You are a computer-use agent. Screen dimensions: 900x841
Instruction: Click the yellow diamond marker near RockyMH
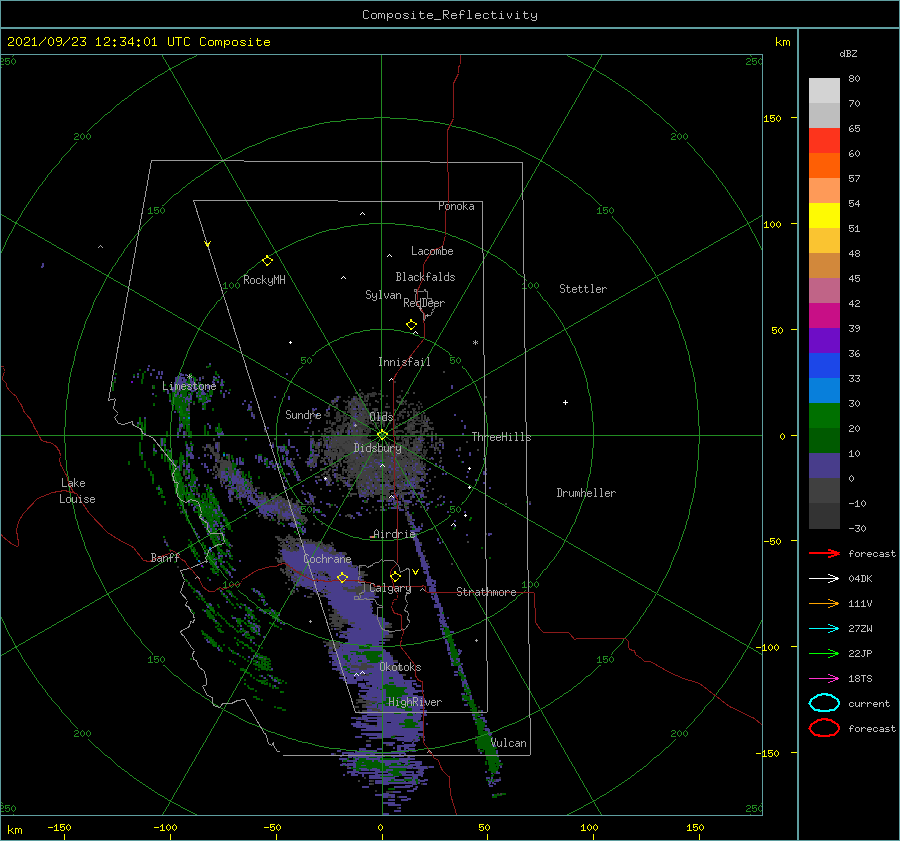267,261
